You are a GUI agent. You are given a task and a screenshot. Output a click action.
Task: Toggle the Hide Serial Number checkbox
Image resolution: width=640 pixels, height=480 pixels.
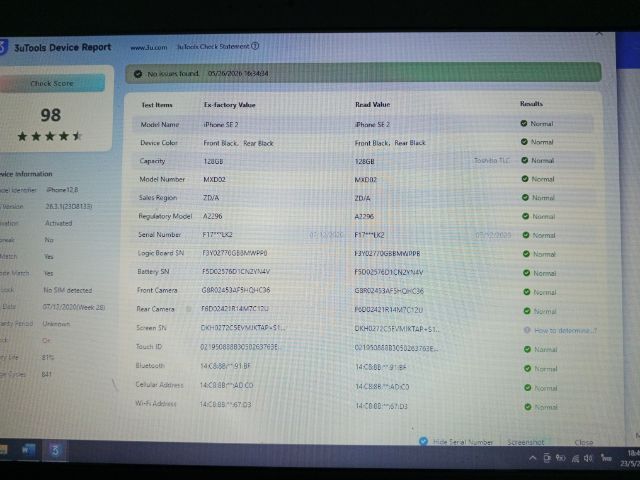click(423, 441)
